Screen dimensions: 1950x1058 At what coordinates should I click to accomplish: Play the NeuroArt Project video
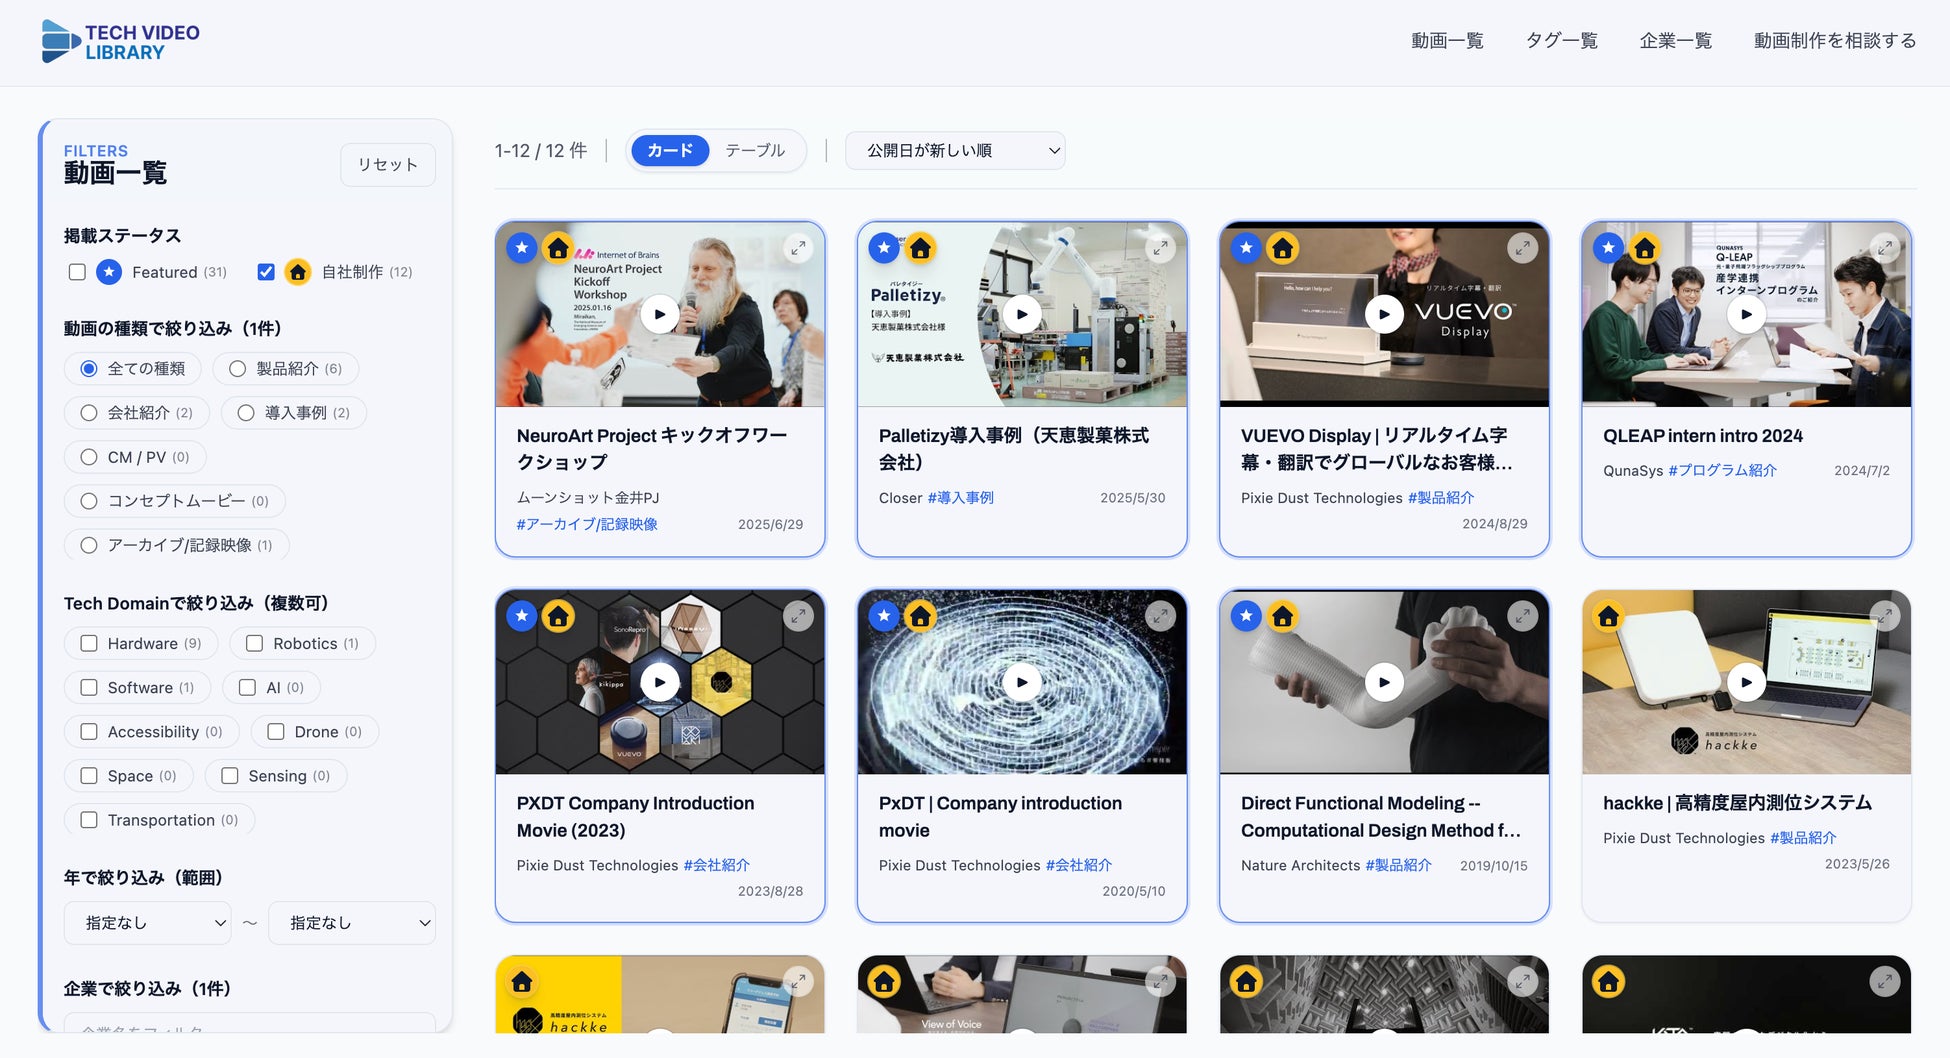pyautogui.click(x=660, y=314)
